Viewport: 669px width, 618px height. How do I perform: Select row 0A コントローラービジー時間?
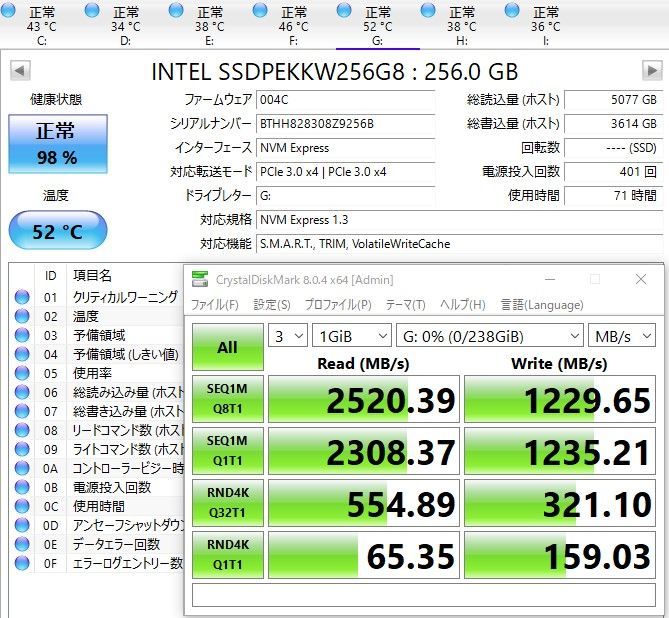[x=98, y=468]
